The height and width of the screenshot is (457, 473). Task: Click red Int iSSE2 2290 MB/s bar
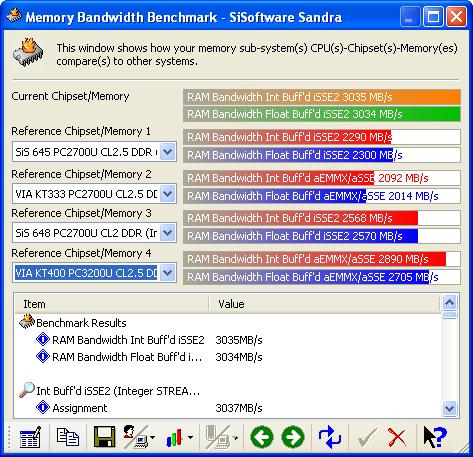pos(322,137)
